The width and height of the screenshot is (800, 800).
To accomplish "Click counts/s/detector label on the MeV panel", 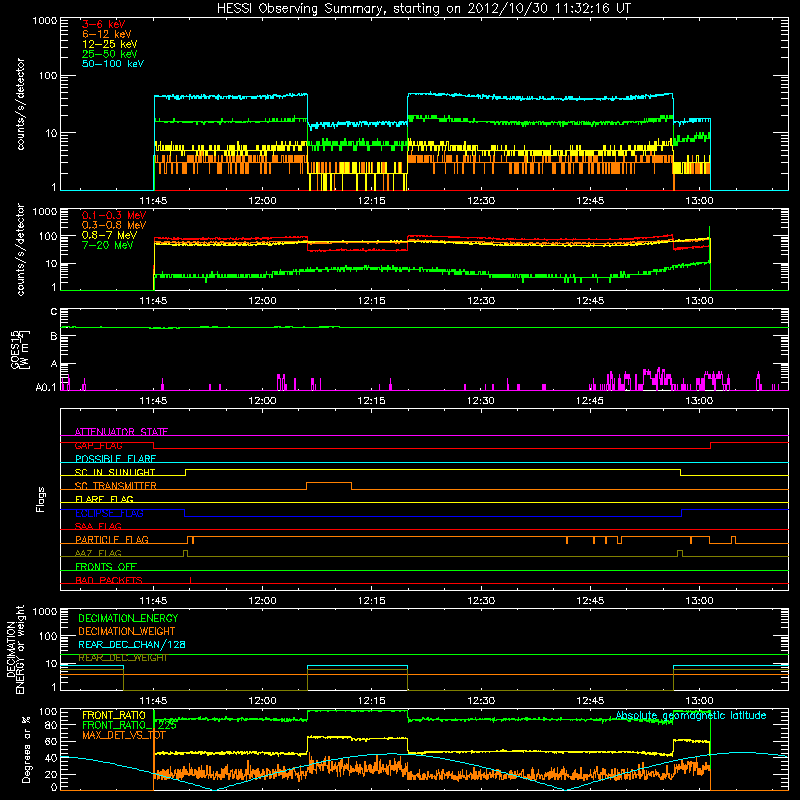I will tap(20, 249).
